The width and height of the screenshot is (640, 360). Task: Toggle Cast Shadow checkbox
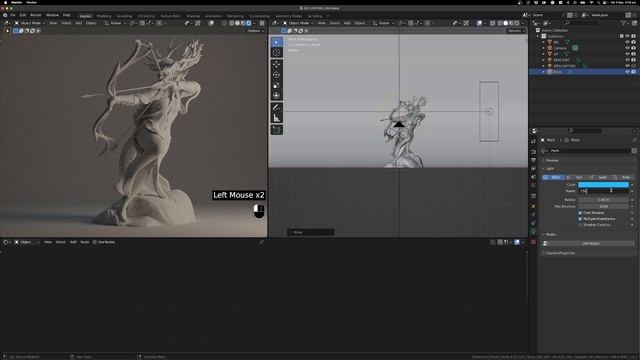580,213
